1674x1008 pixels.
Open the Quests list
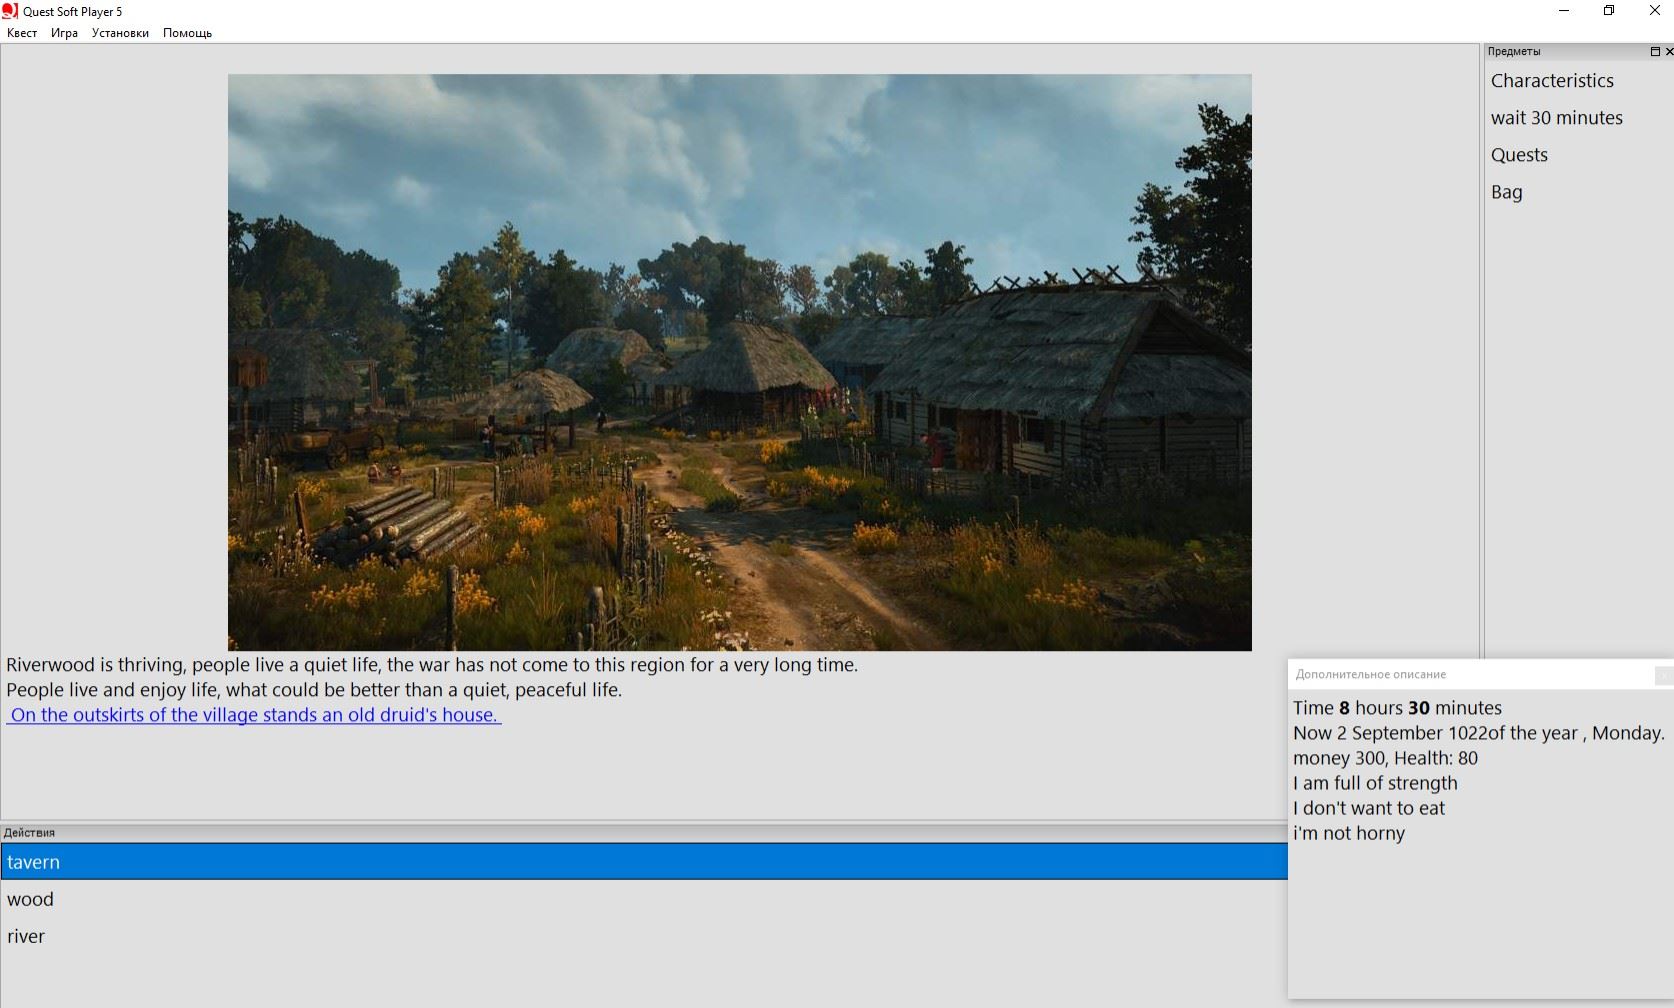1520,155
